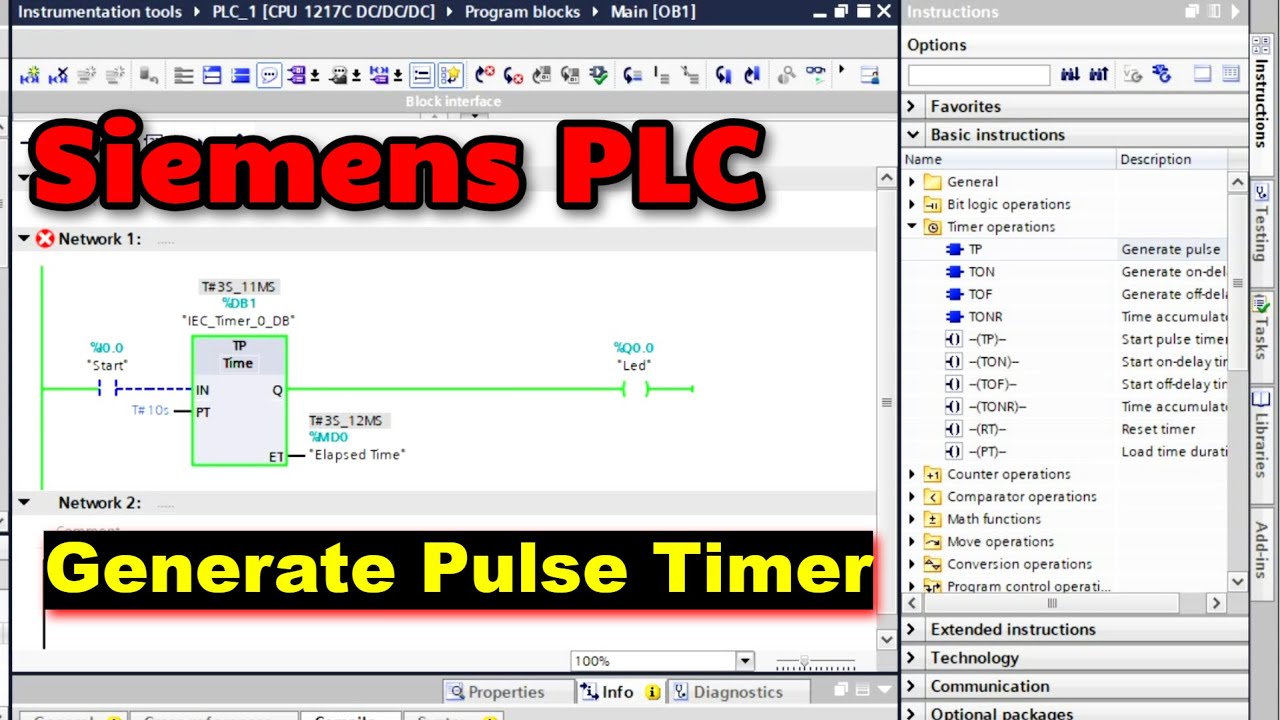1280x720 pixels.
Task: Toggle column headers and columns view icon
Action: pyautogui.click(x=1231, y=74)
